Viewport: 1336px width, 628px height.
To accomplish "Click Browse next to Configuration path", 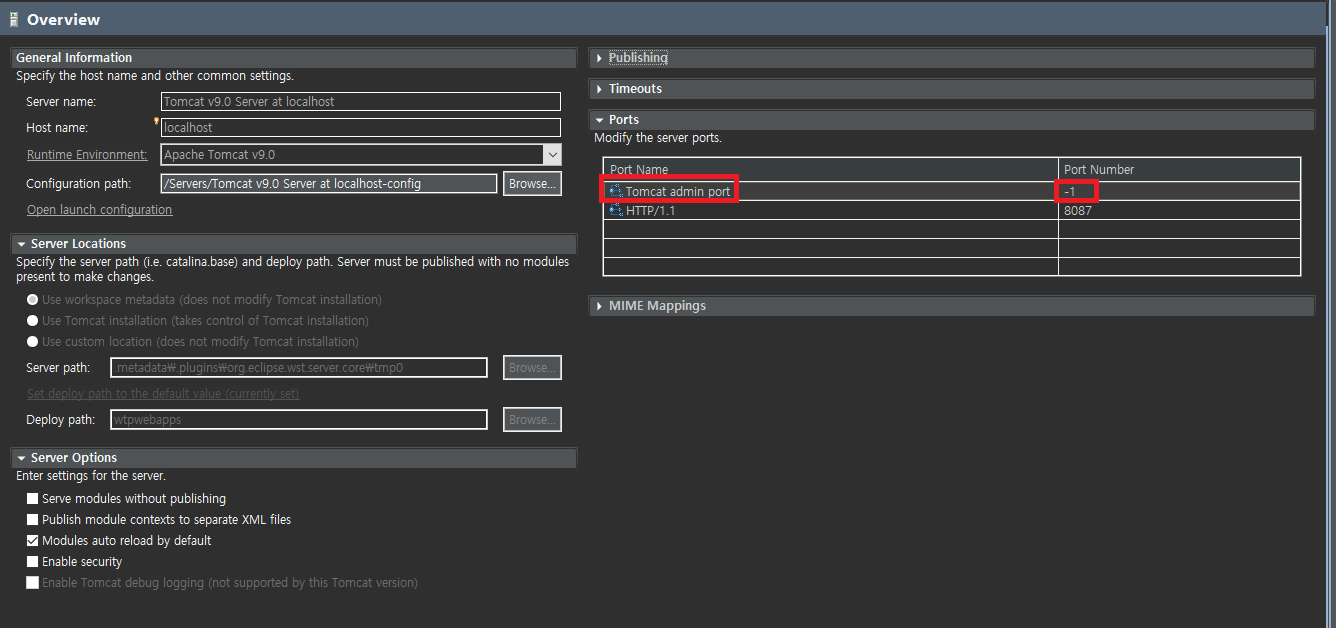I will [532, 184].
